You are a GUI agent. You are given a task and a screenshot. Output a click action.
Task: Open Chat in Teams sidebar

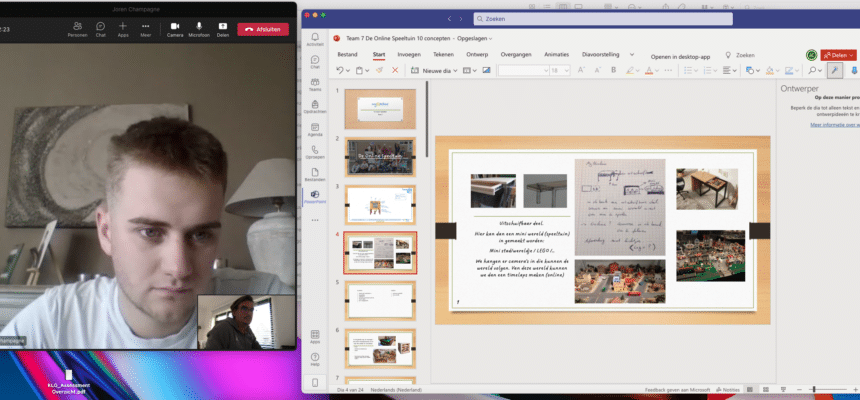pyautogui.click(x=315, y=62)
